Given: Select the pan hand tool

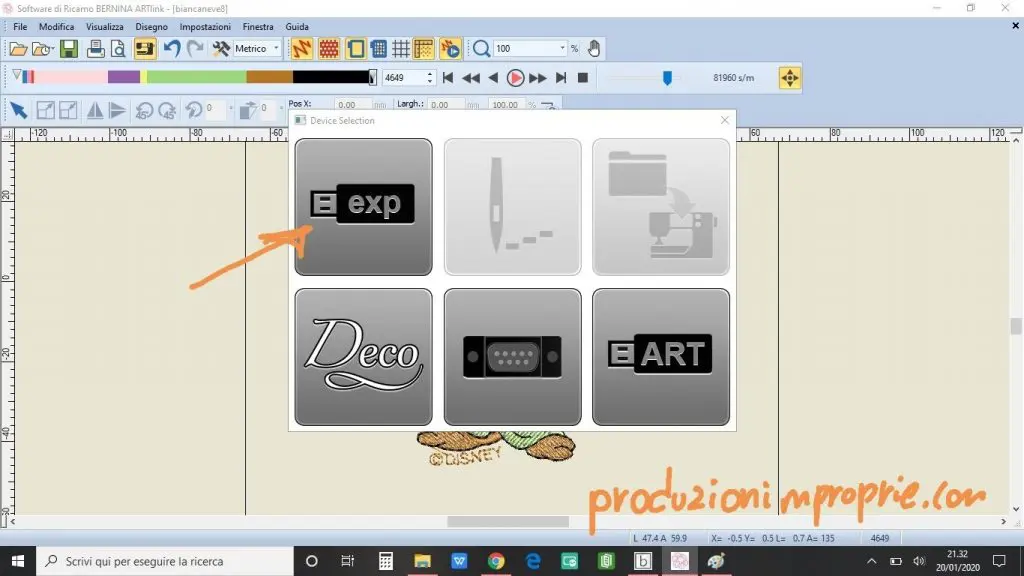Looking at the screenshot, I should pyautogui.click(x=594, y=49).
